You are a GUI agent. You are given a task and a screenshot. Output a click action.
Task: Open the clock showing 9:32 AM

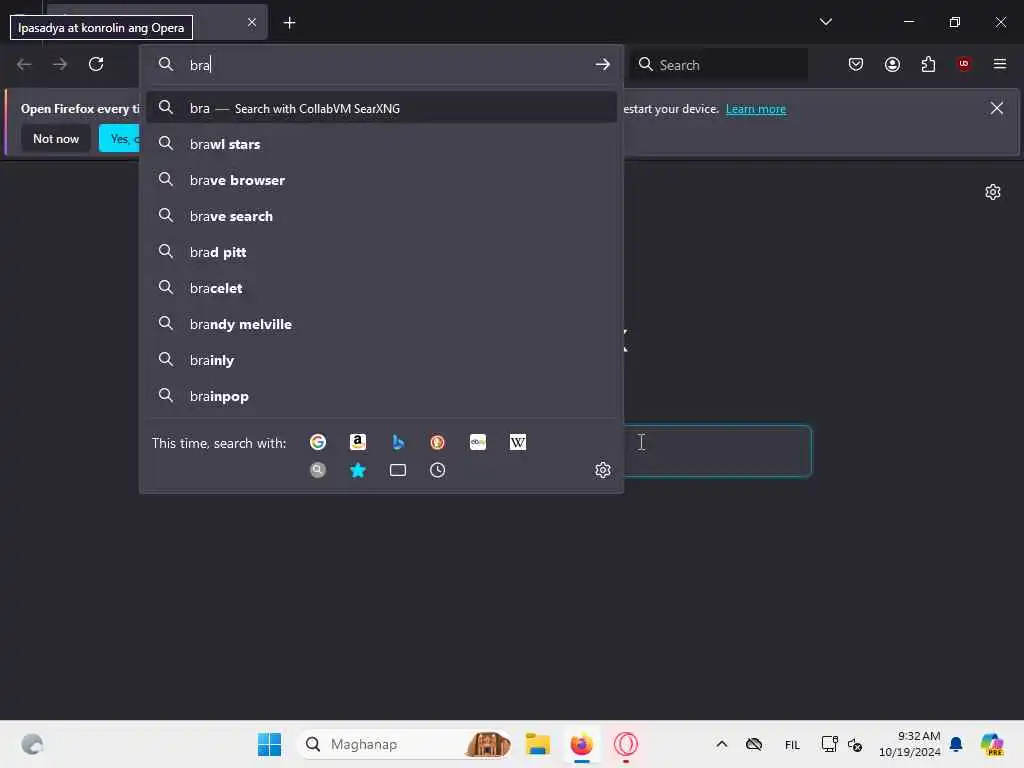click(x=910, y=744)
